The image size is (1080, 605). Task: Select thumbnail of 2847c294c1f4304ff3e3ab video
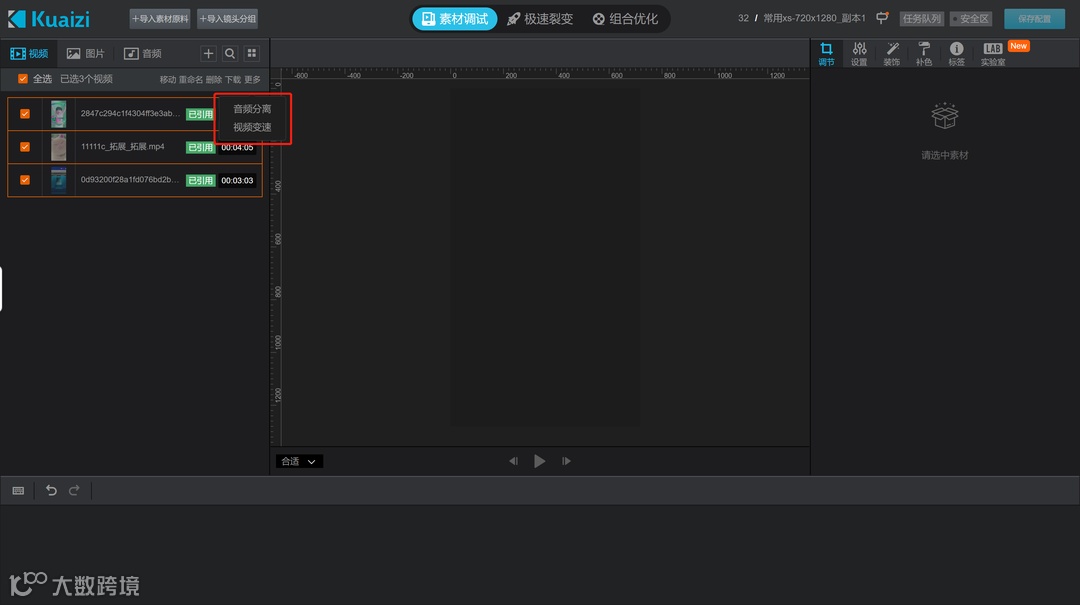[x=59, y=114]
